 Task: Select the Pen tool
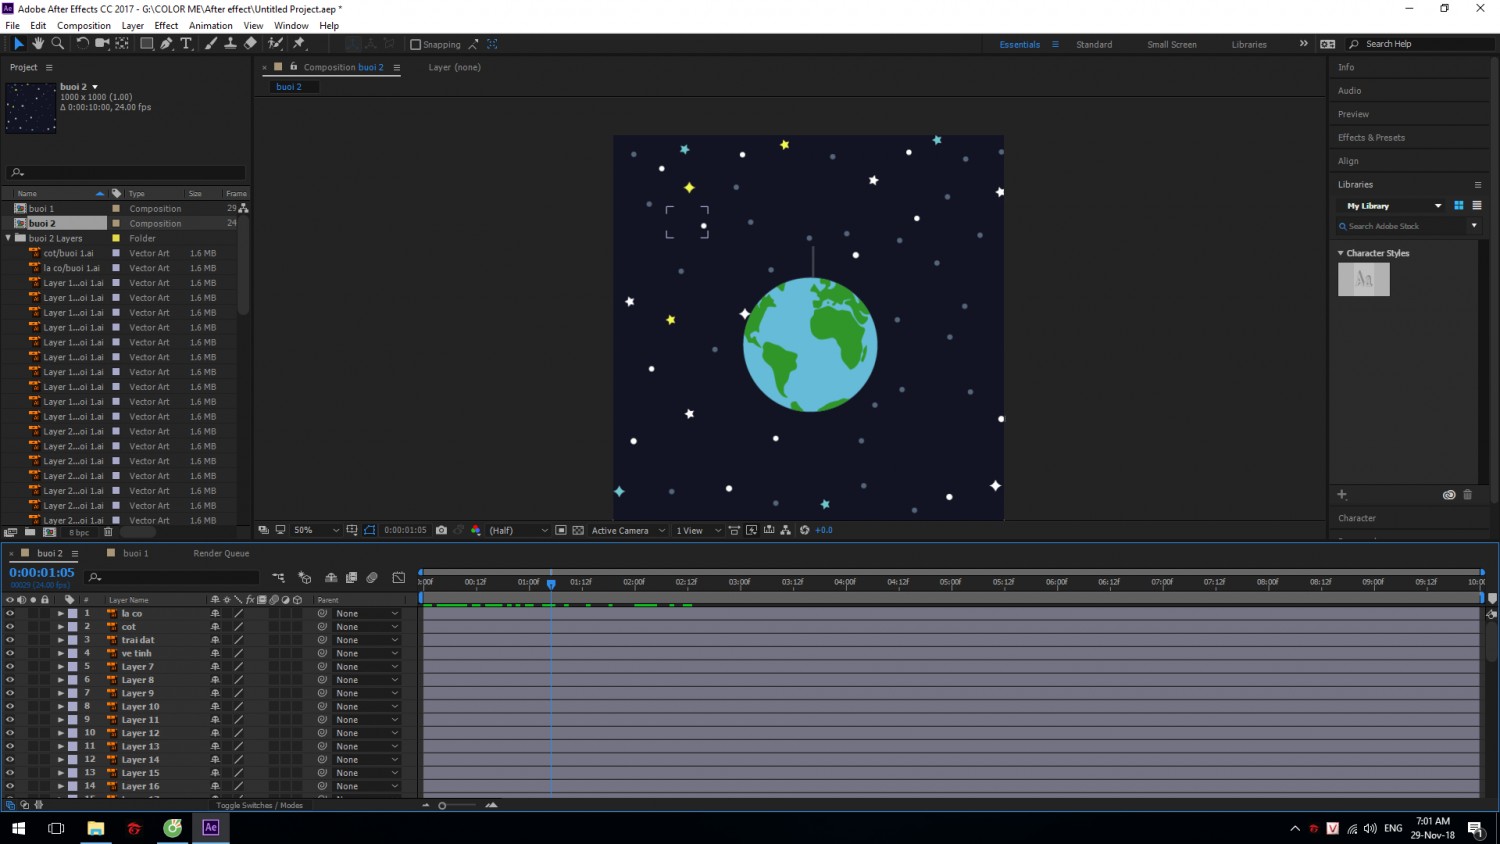tap(167, 44)
